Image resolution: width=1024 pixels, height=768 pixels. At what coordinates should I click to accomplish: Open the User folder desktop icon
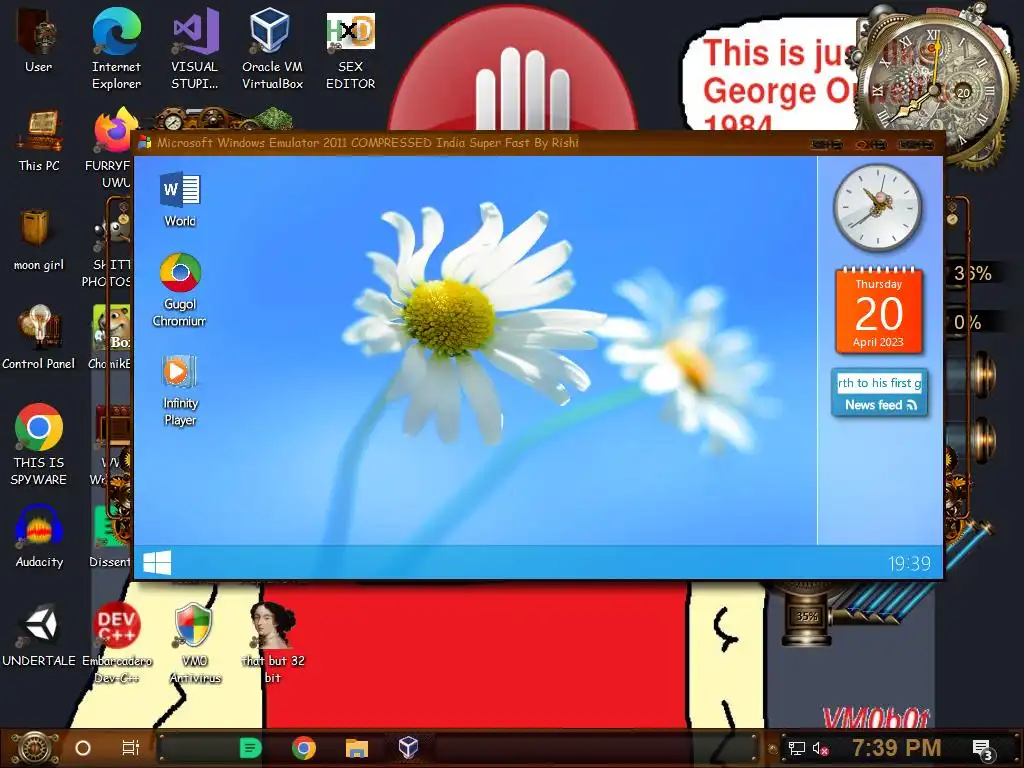click(x=38, y=40)
